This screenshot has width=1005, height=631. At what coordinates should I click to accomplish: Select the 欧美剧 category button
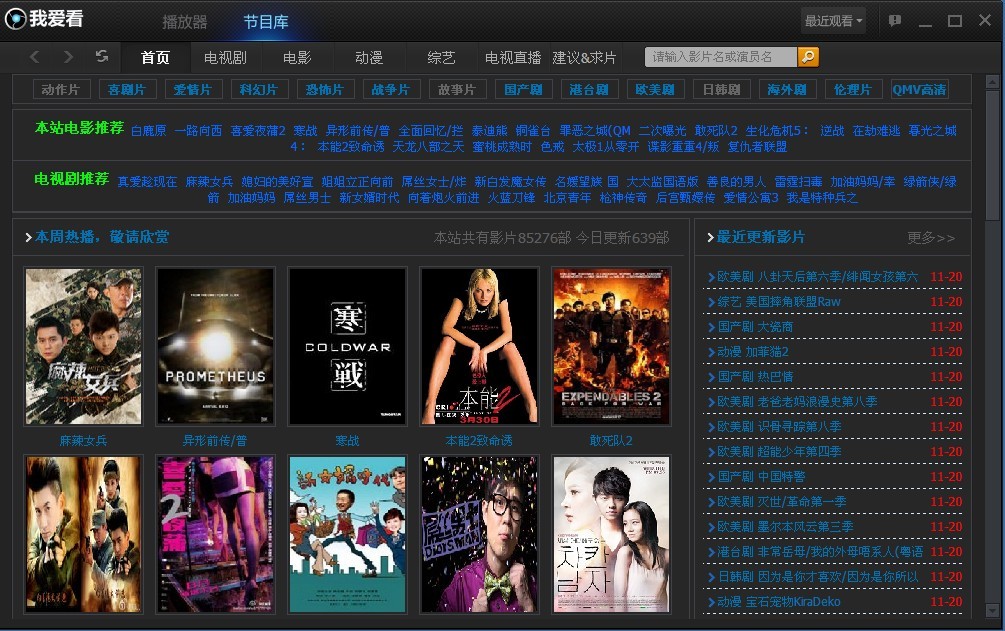656,90
